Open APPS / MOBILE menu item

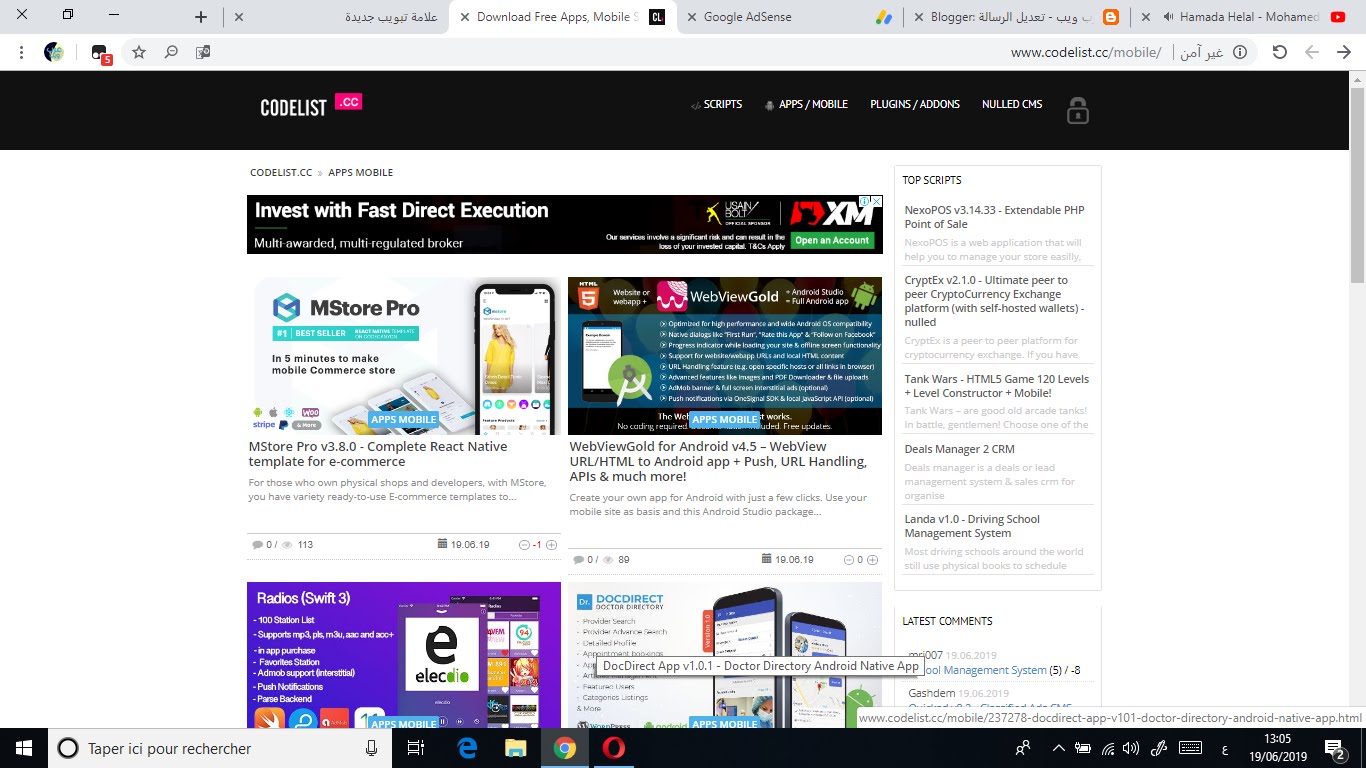(806, 104)
